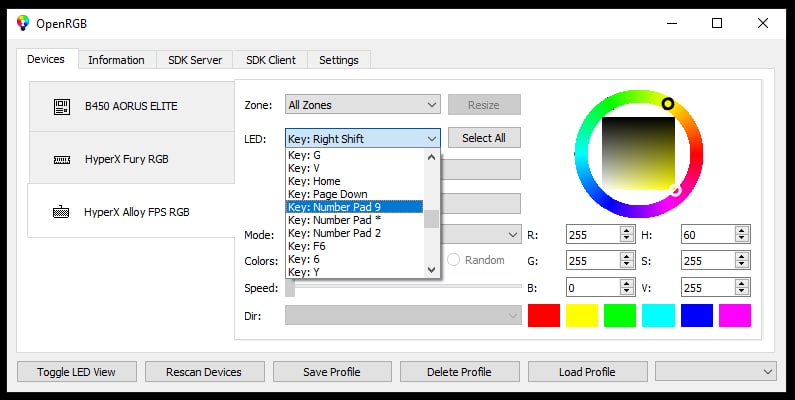
Task: Open the Dir direction dropdown
Action: click(x=403, y=316)
